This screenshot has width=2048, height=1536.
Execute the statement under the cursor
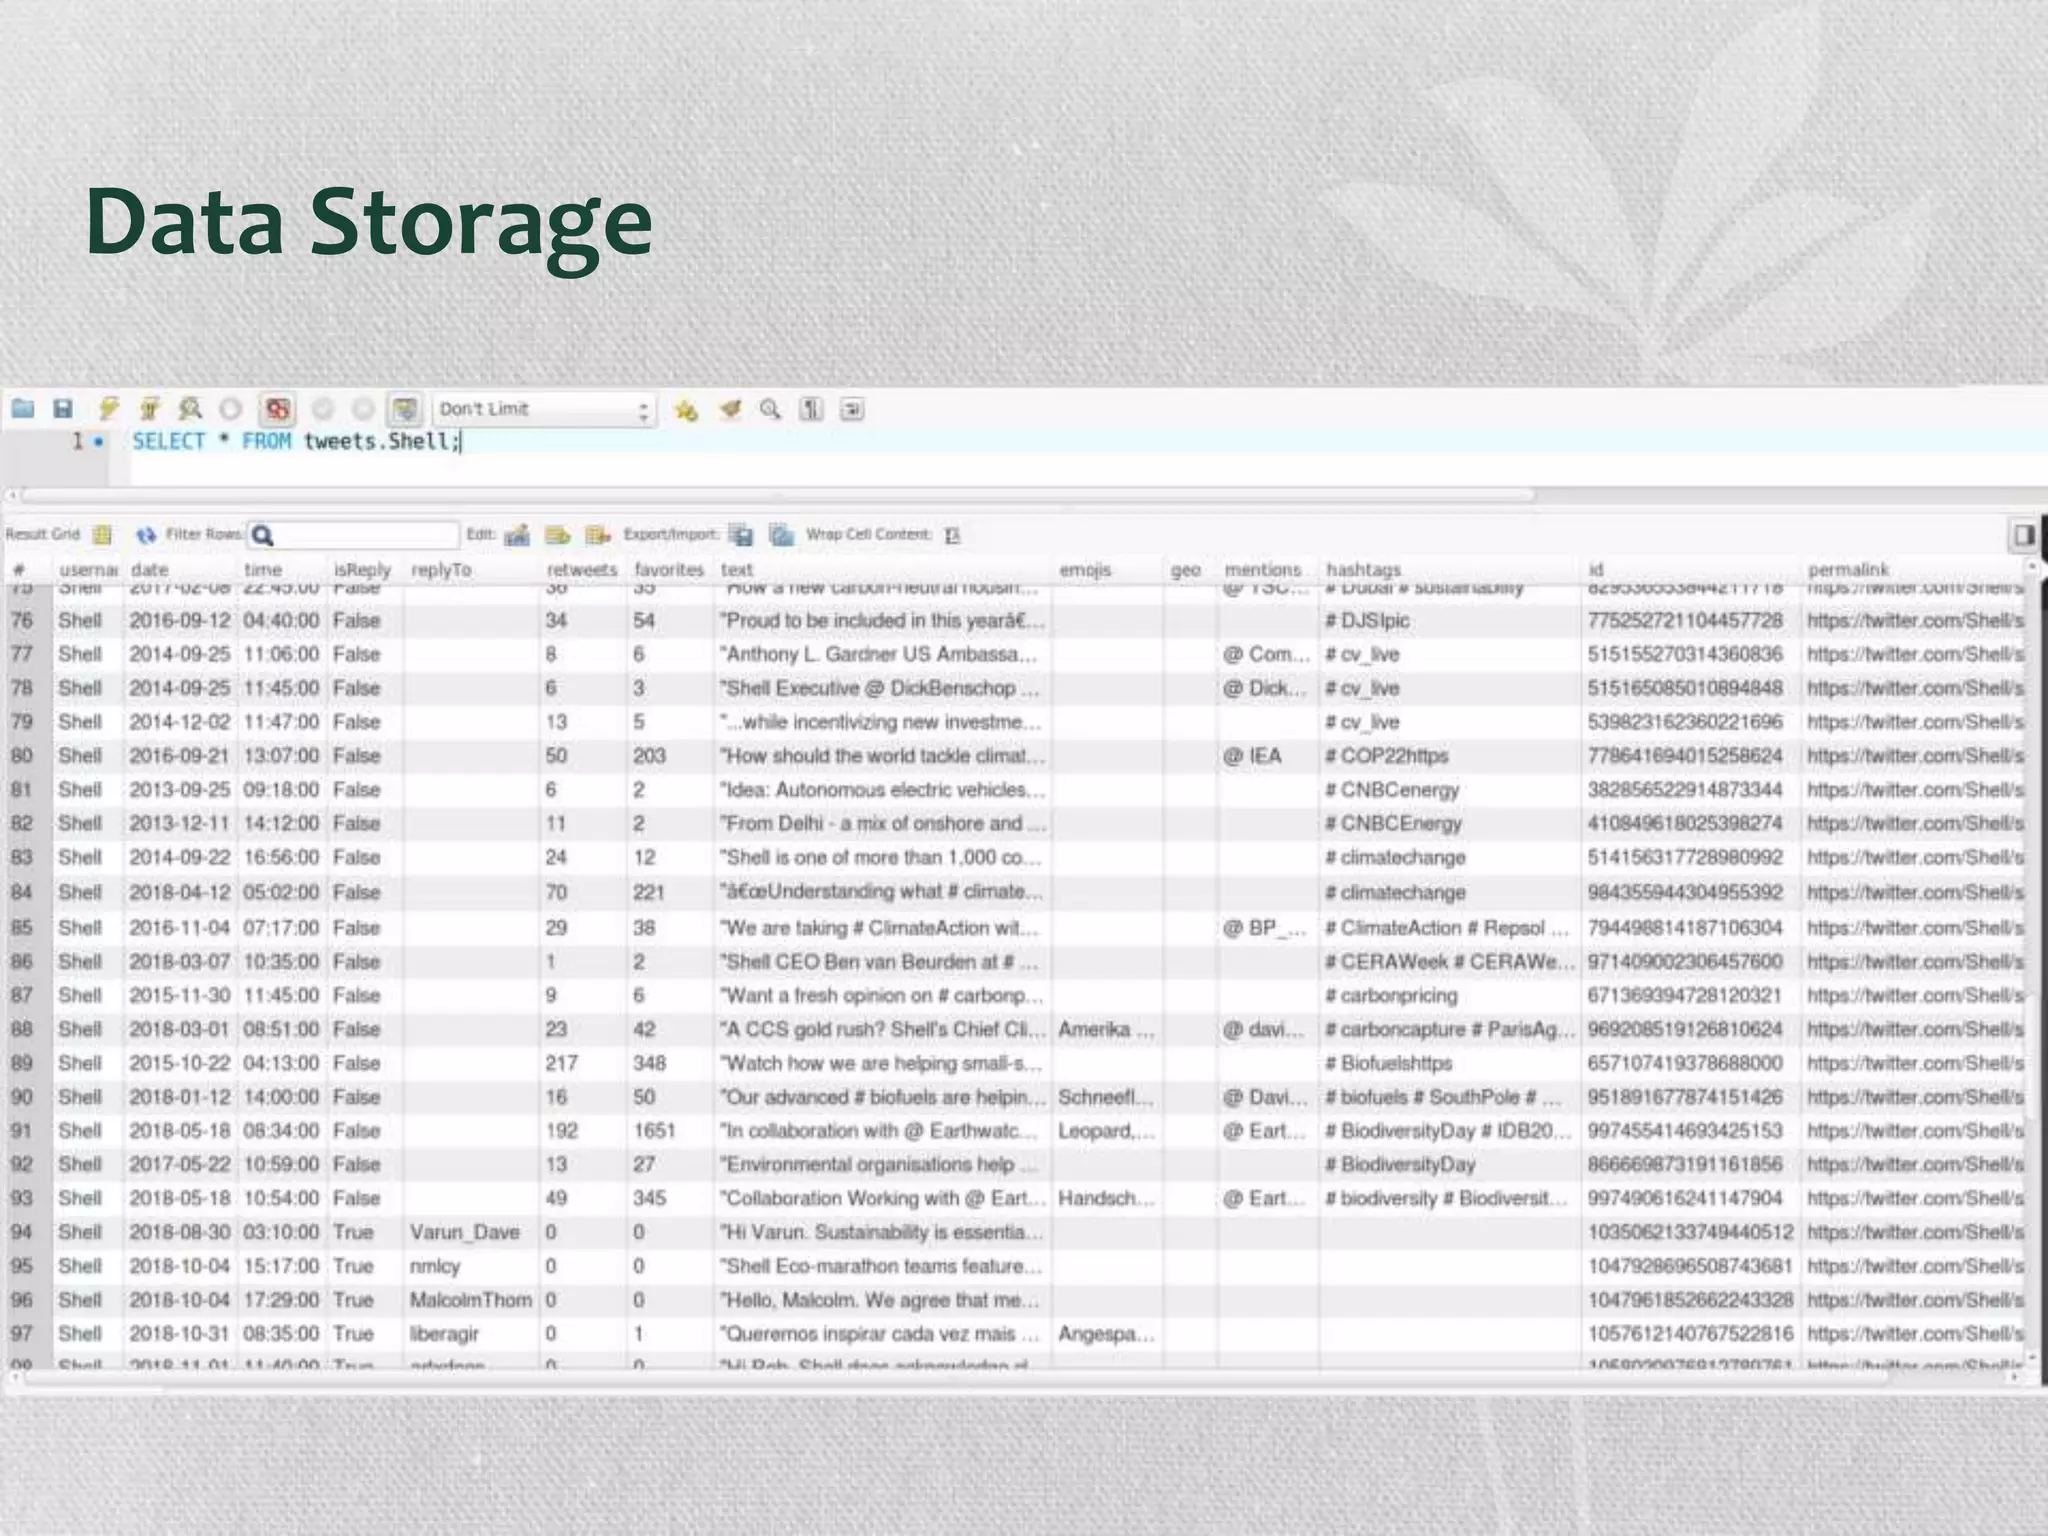click(x=149, y=409)
